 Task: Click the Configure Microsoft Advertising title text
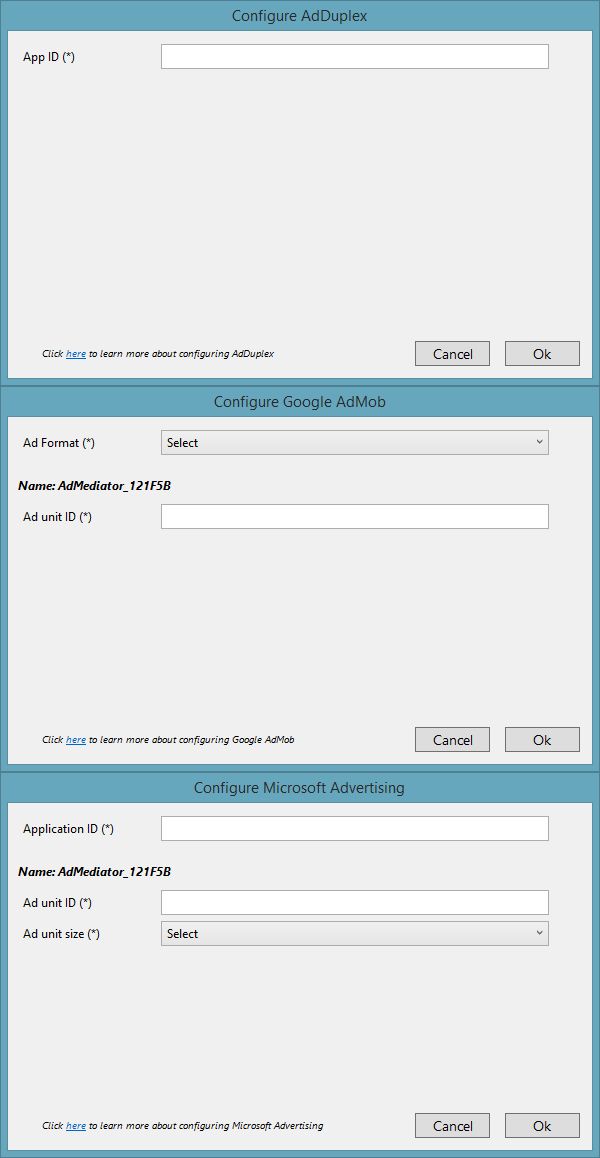click(x=299, y=788)
